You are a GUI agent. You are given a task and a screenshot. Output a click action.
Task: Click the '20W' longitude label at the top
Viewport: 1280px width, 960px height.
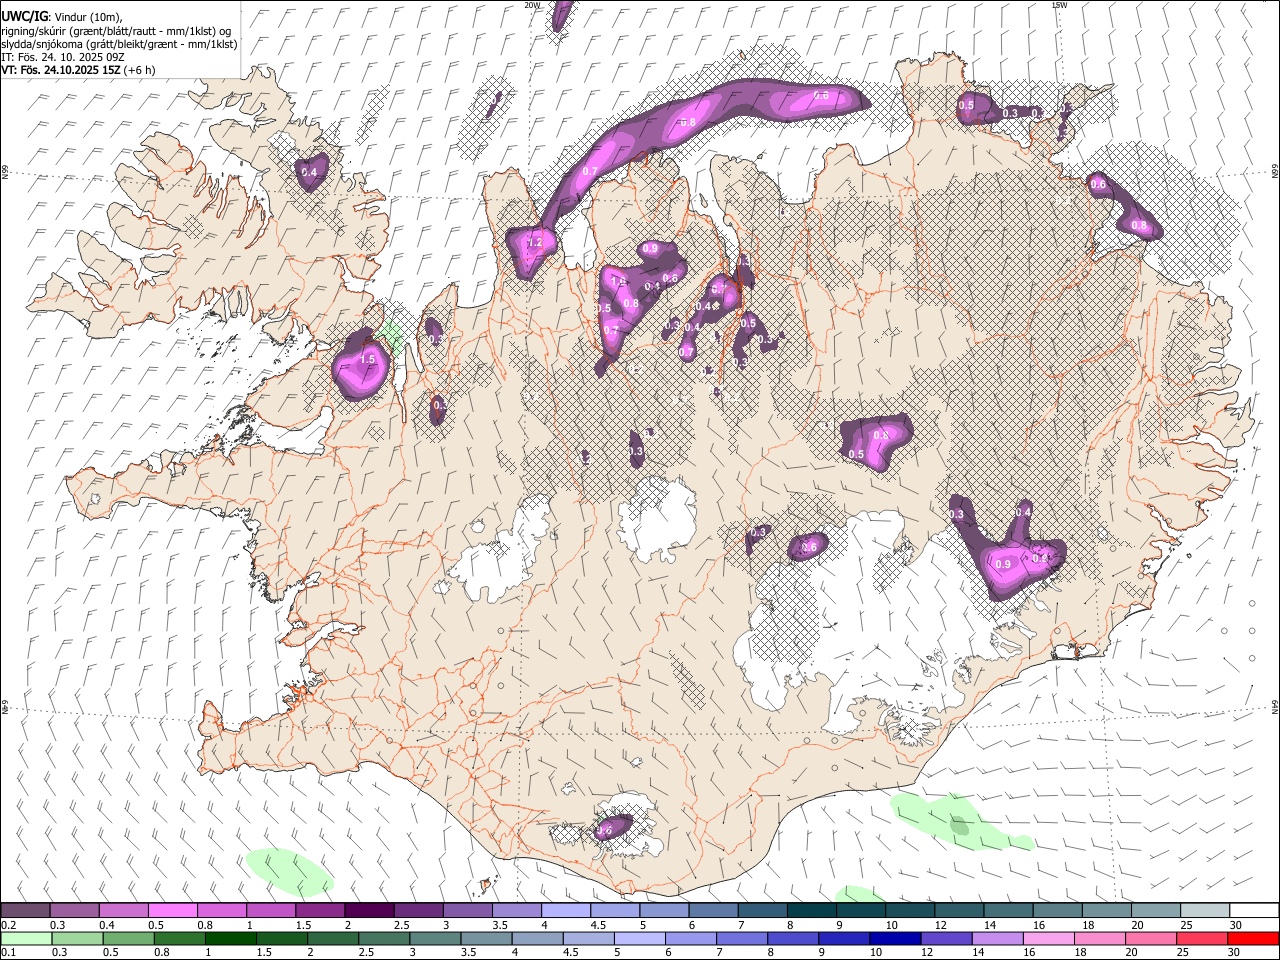pyautogui.click(x=532, y=5)
